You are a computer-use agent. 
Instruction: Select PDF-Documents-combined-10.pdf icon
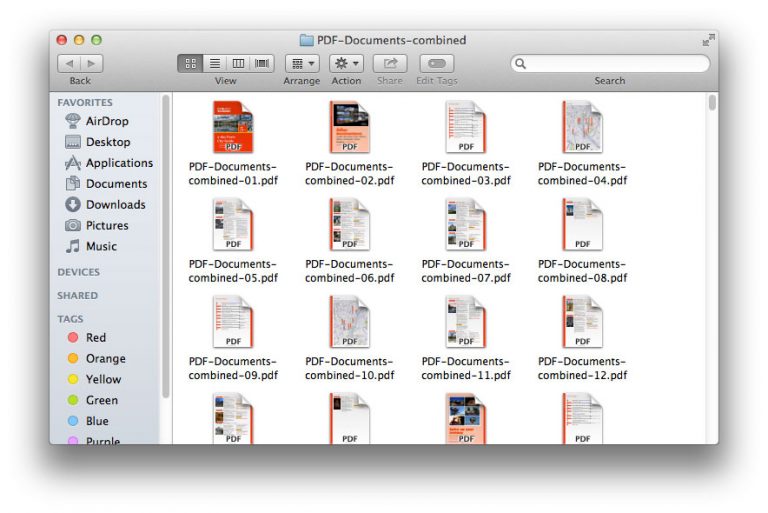click(x=350, y=322)
